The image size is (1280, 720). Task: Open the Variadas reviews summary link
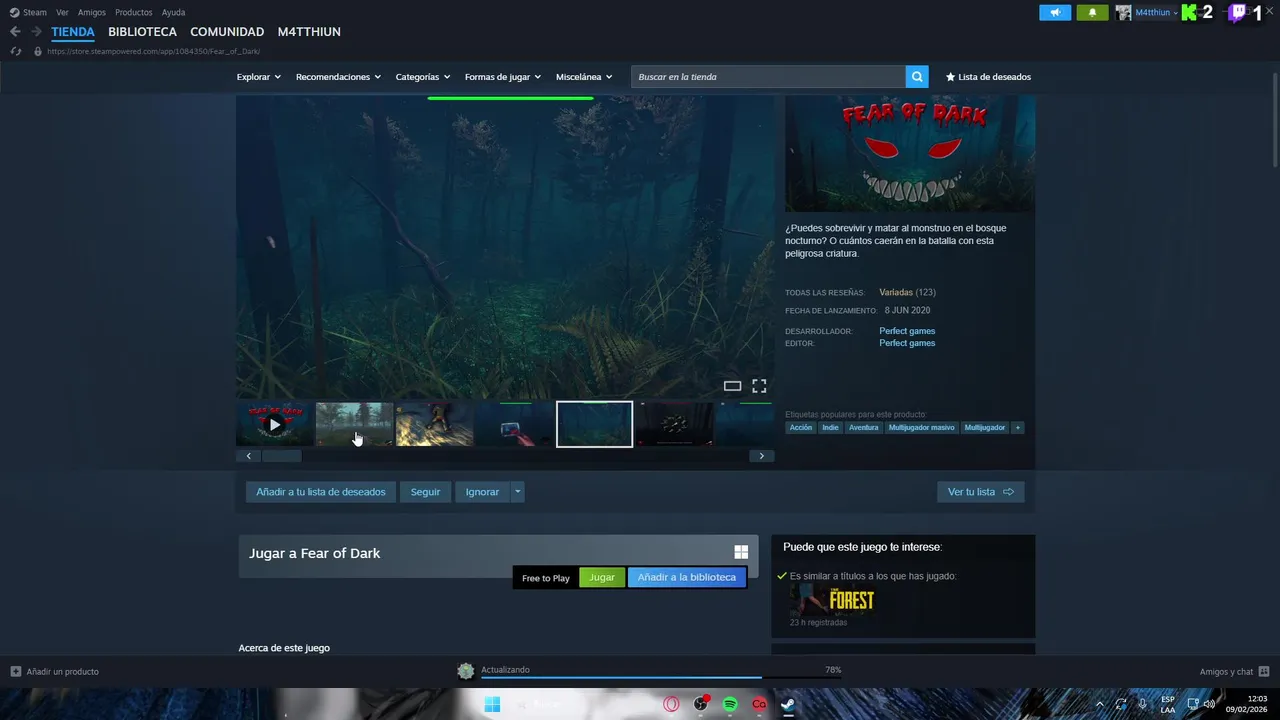[896, 292]
